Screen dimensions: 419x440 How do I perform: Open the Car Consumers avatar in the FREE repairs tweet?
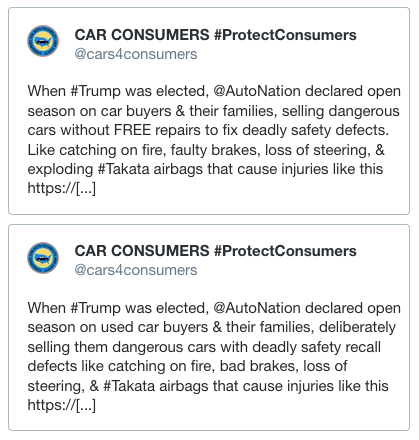(x=43, y=41)
